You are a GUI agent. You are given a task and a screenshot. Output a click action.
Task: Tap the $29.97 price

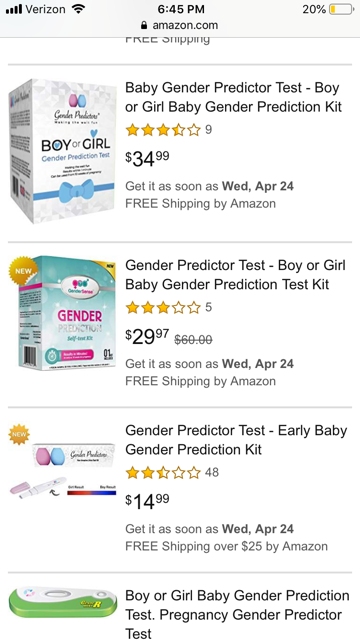[147, 336]
